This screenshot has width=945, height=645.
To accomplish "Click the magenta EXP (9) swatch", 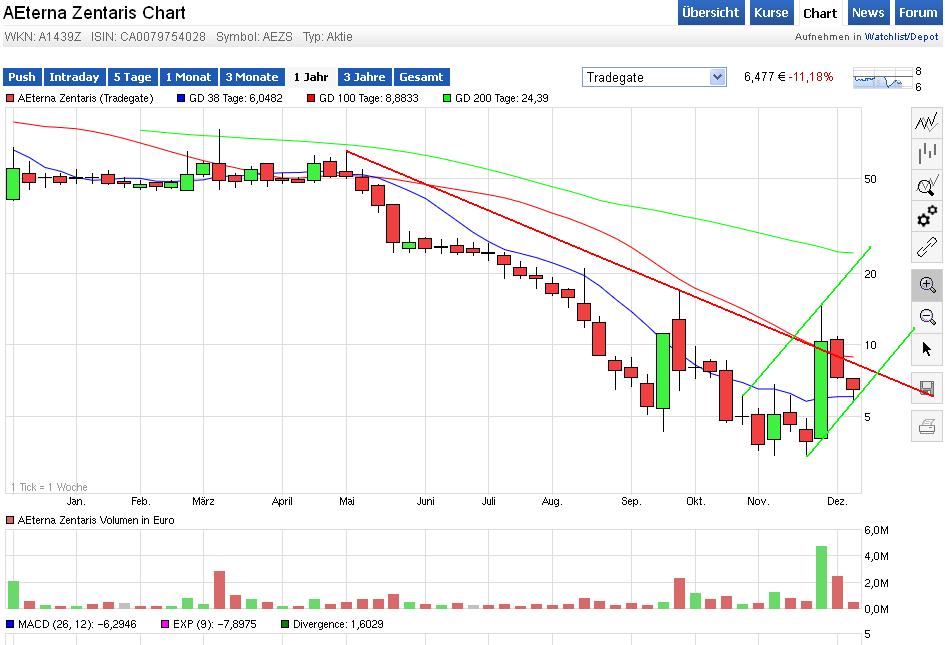I will [x=165, y=624].
